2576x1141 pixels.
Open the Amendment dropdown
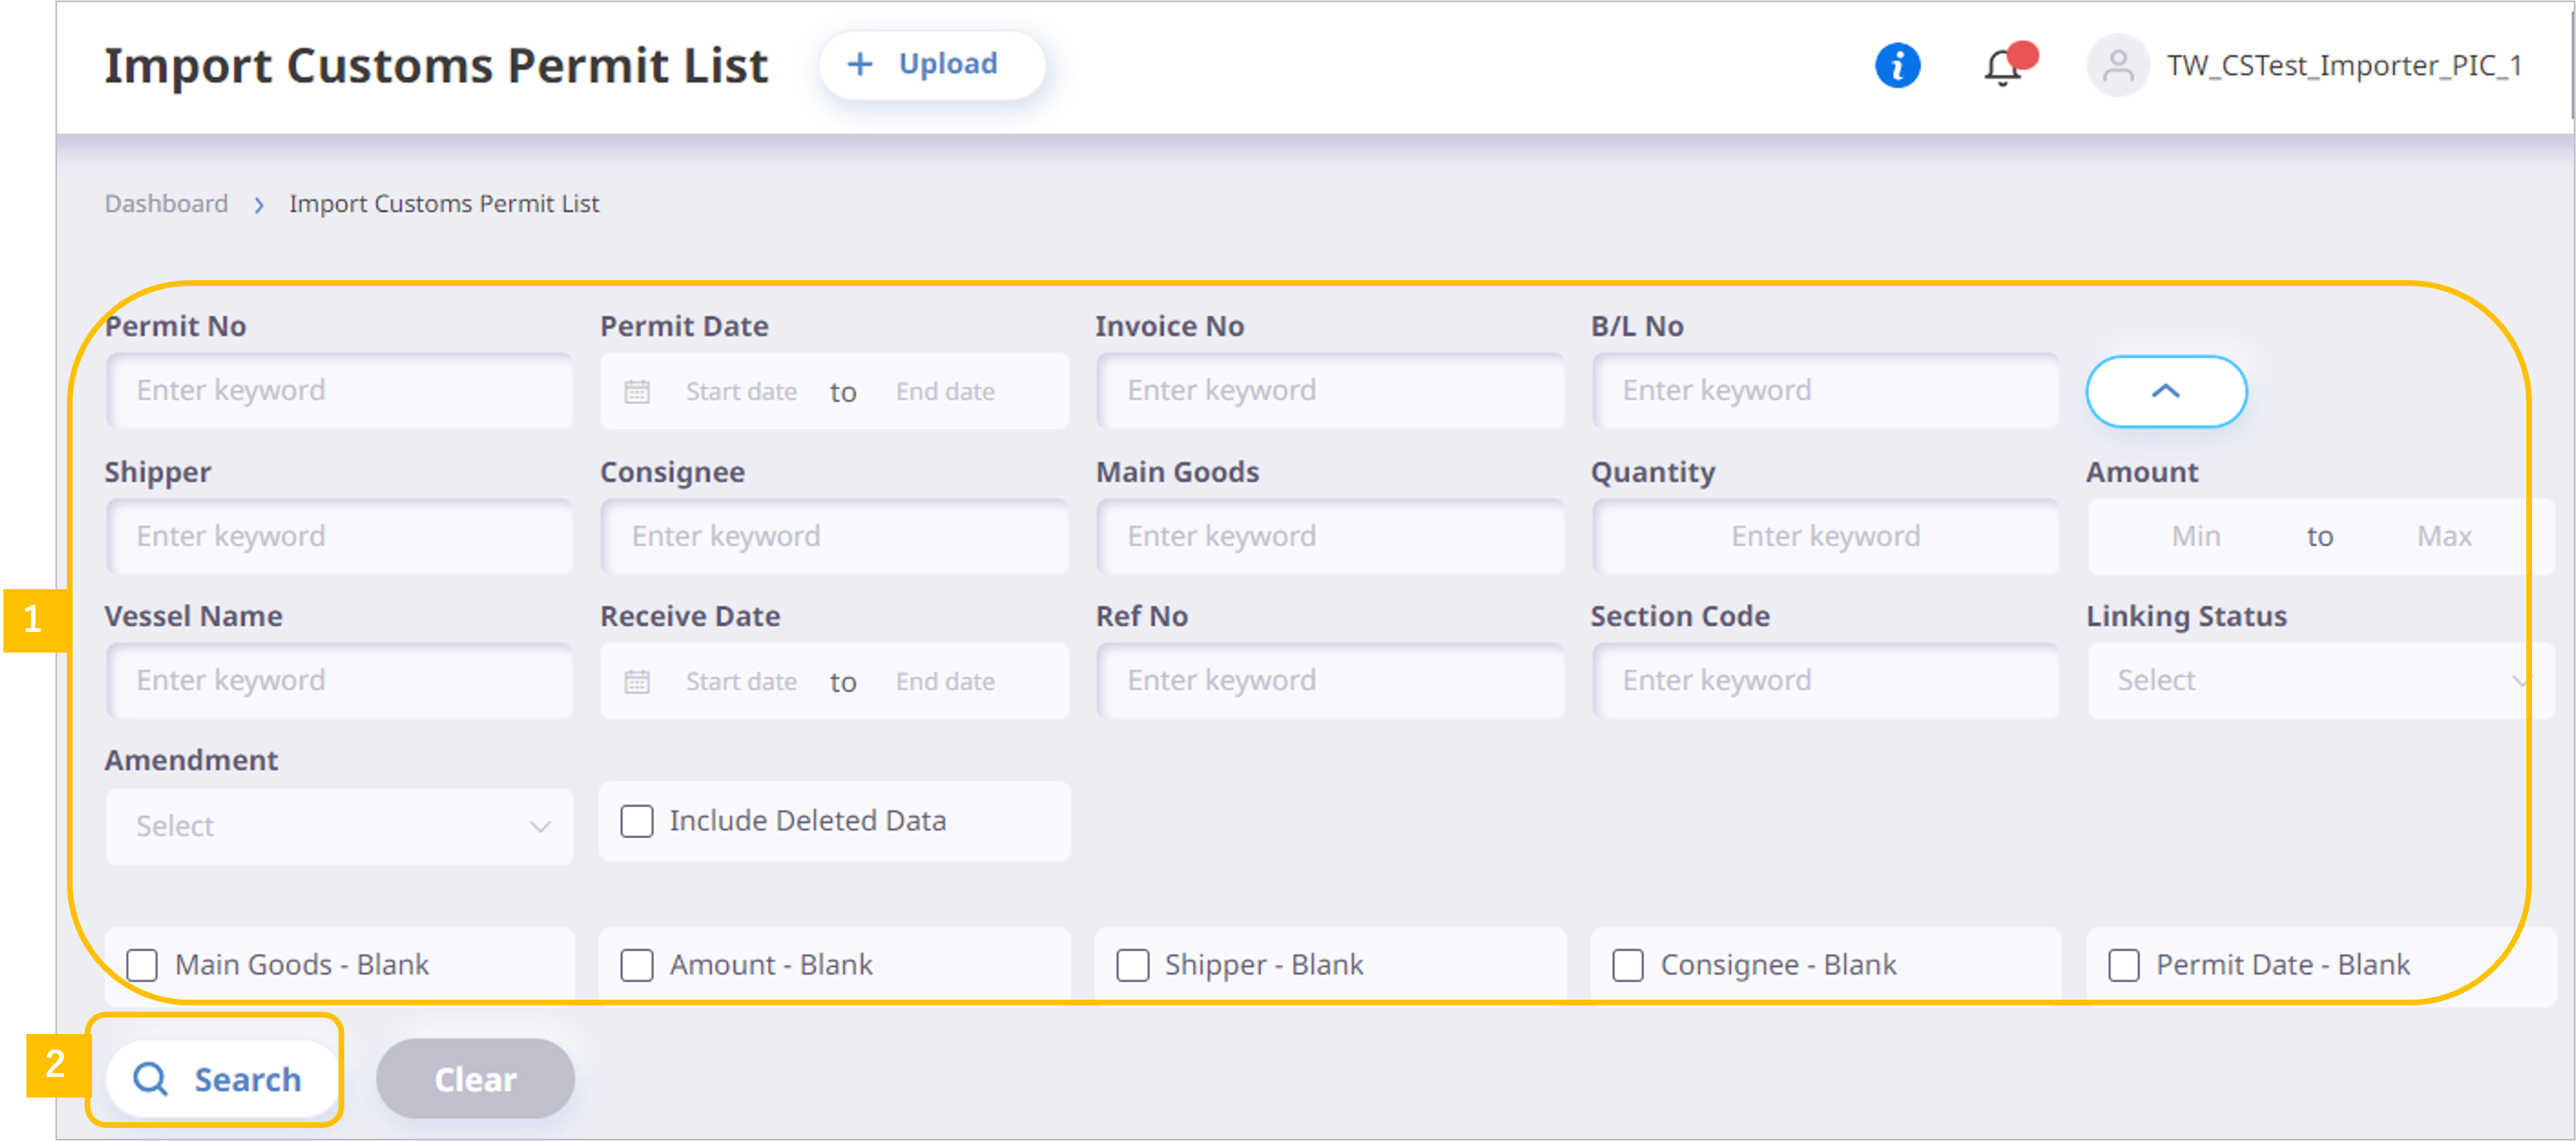tap(339, 826)
